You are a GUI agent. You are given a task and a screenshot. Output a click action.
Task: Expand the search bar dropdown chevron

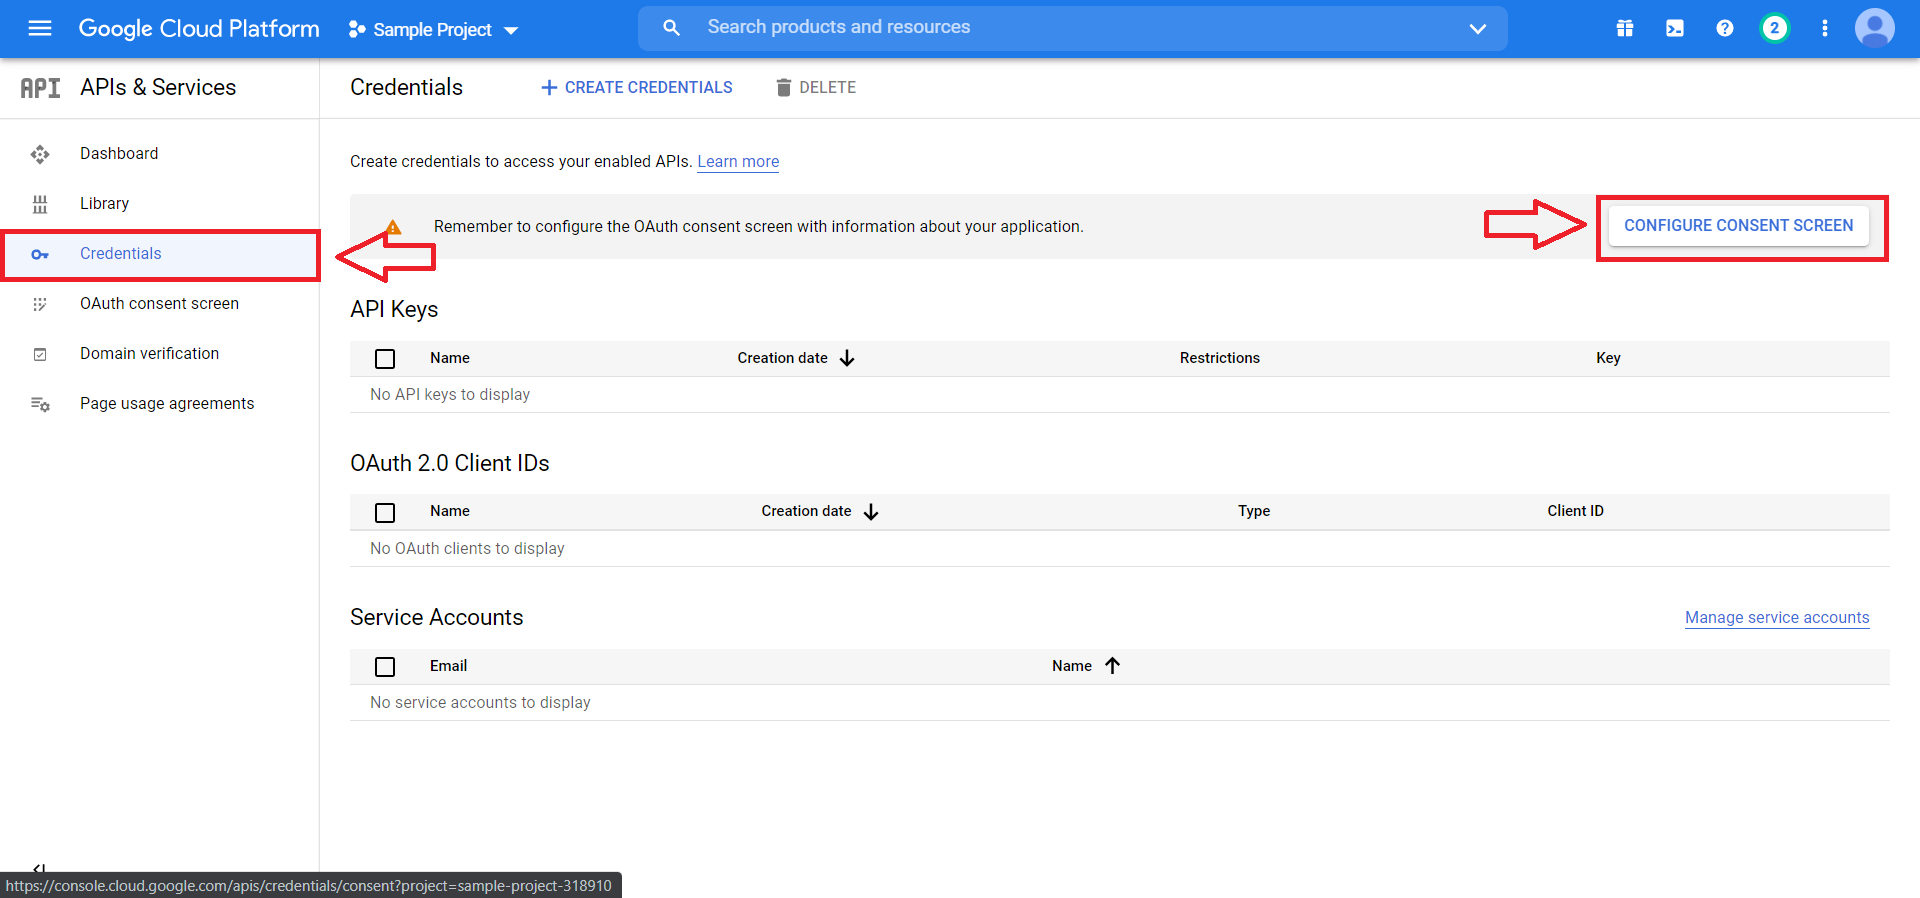(x=1477, y=29)
